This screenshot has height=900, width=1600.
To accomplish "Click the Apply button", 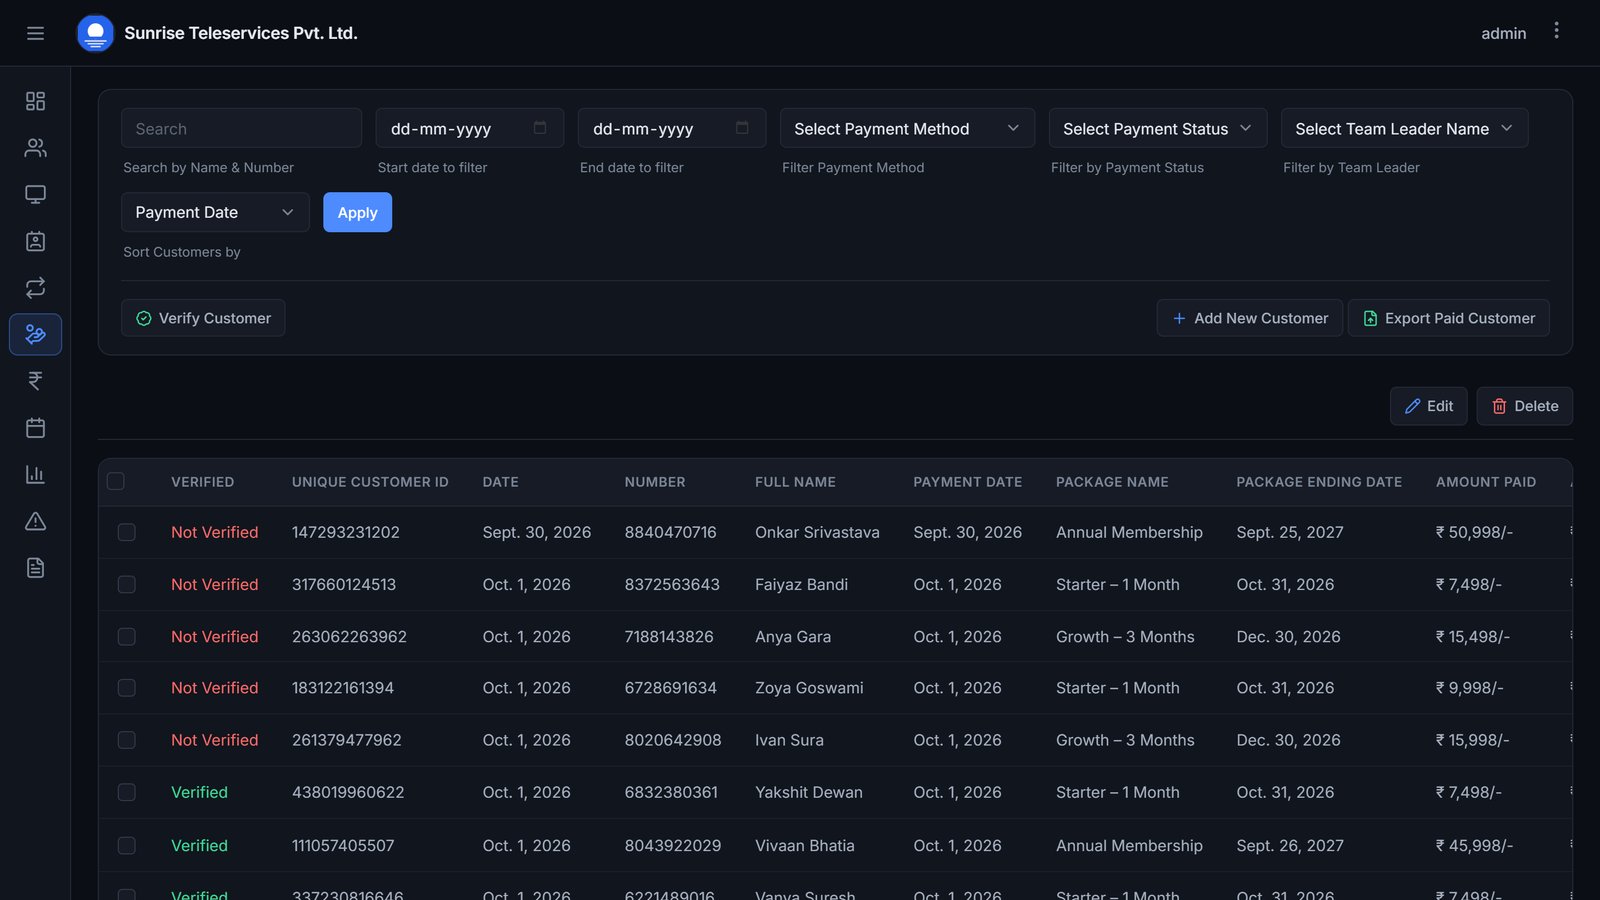I will (357, 212).
